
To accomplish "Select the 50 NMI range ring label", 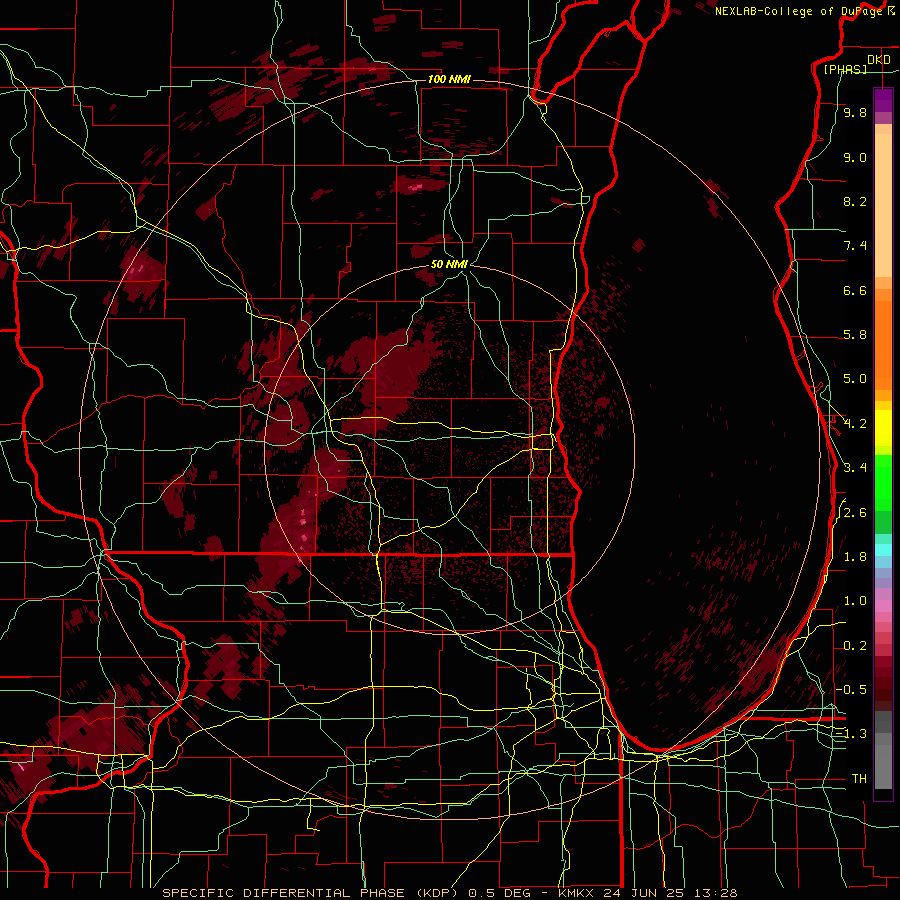I will coord(449,264).
